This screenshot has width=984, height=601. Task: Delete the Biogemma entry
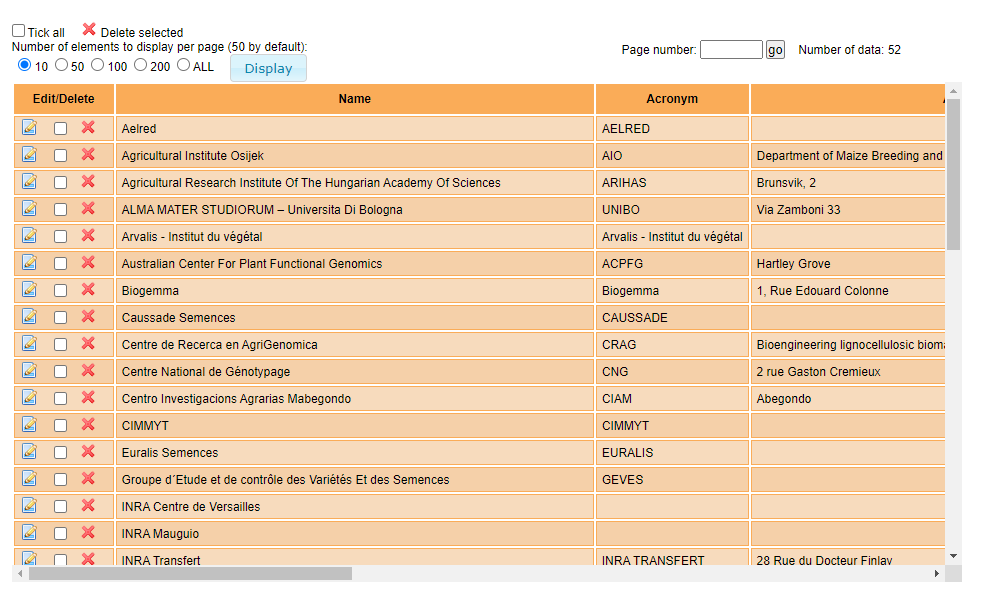88,289
